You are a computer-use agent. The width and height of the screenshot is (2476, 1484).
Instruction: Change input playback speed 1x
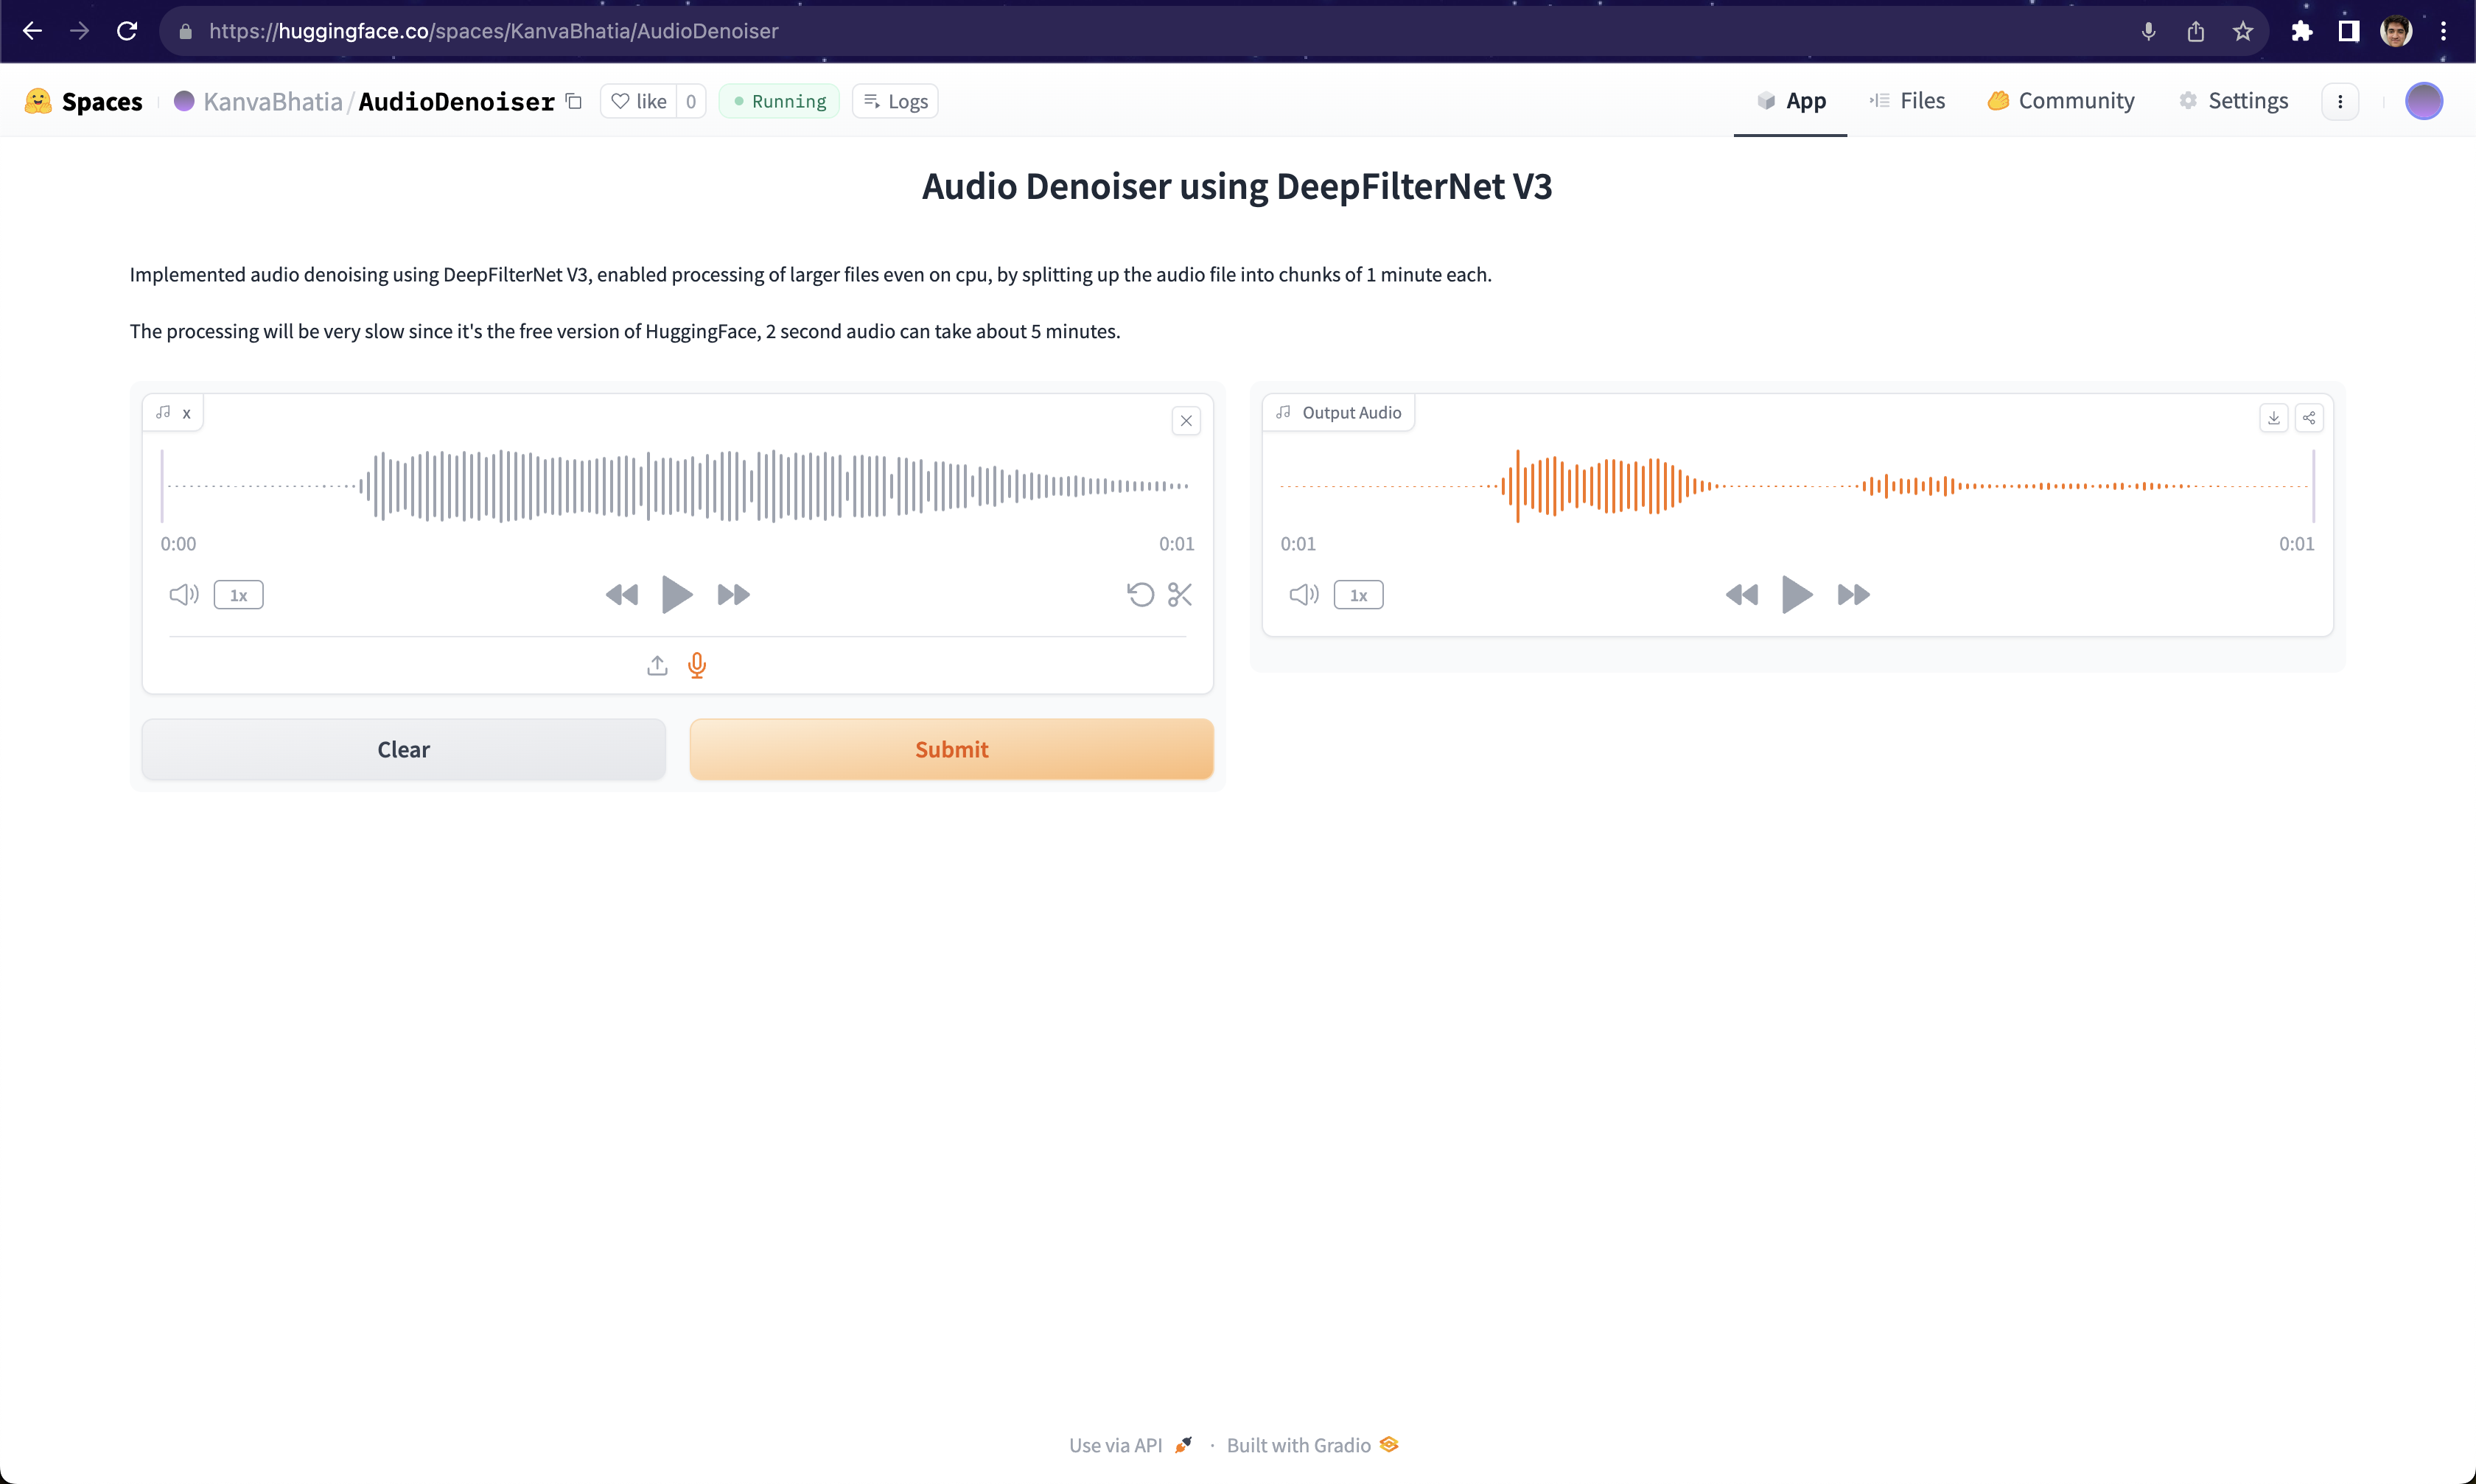coord(238,595)
